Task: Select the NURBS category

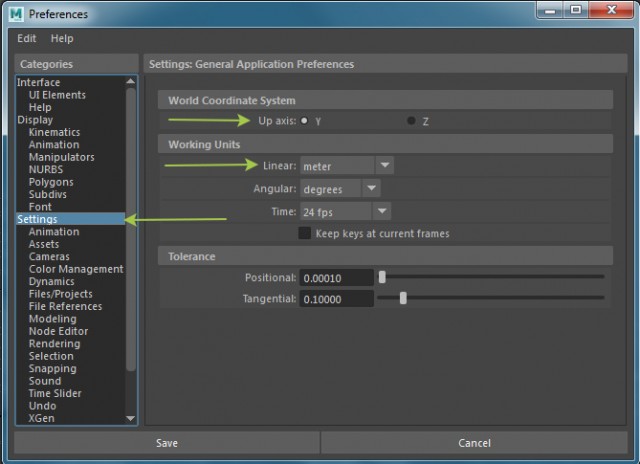Action: [46, 169]
